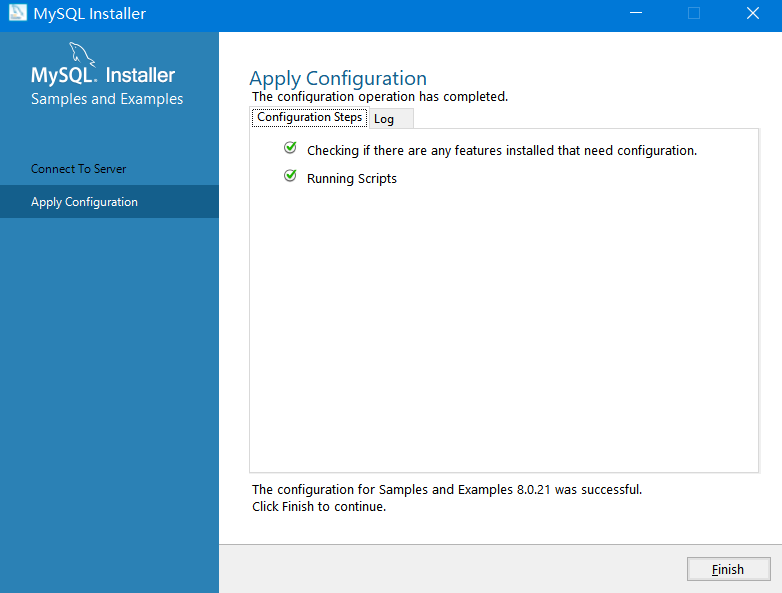Click green checkmark next to Running Scripts
The width and height of the screenshot is (782, 593).
coord(290,176)
